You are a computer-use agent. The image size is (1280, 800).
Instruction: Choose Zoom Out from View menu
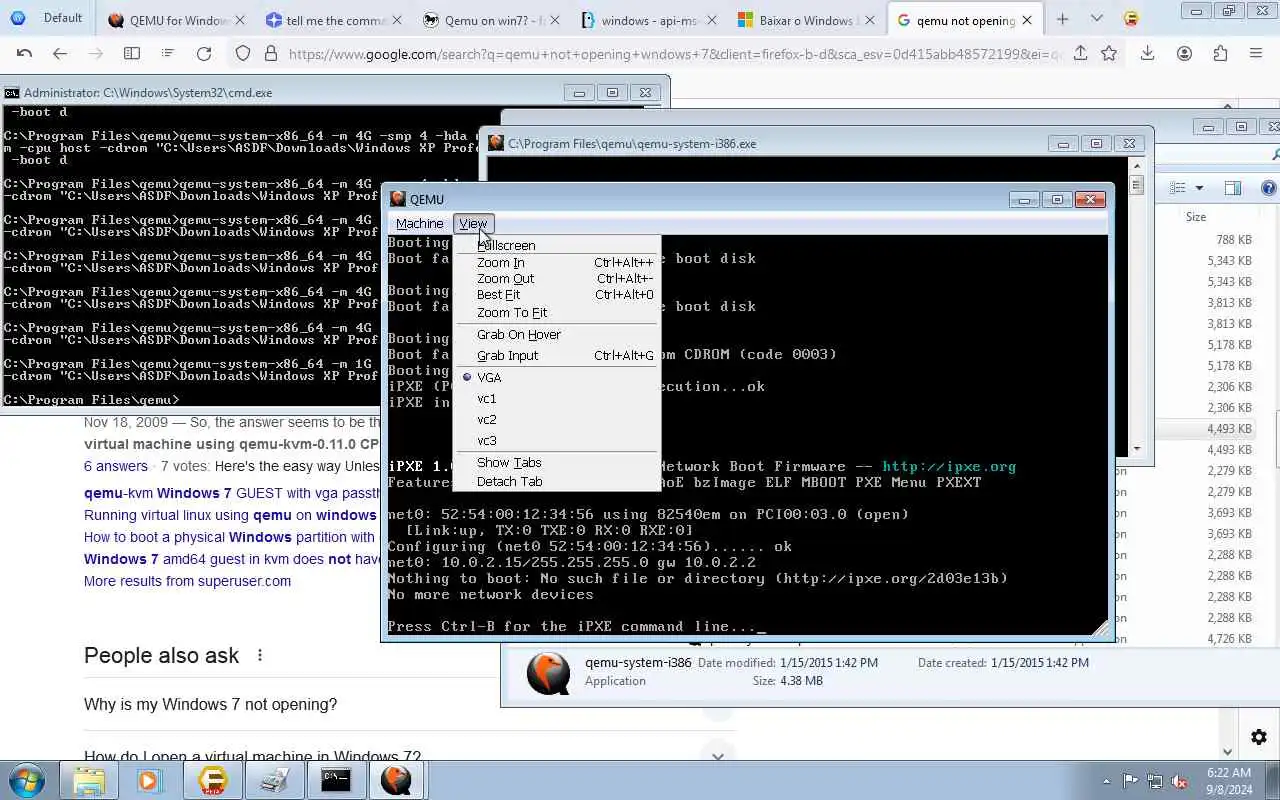557,278
